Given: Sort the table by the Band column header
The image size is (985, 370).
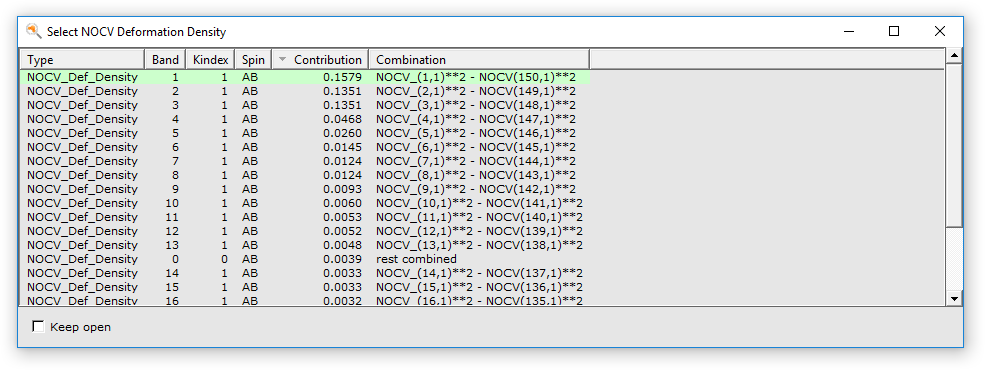Looking at the screenshot, I should click(x=165, y=60).
